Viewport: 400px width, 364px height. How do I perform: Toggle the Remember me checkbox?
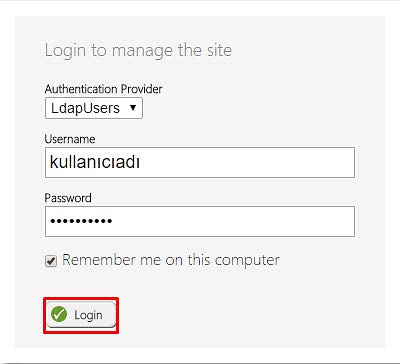coord(51,261)
